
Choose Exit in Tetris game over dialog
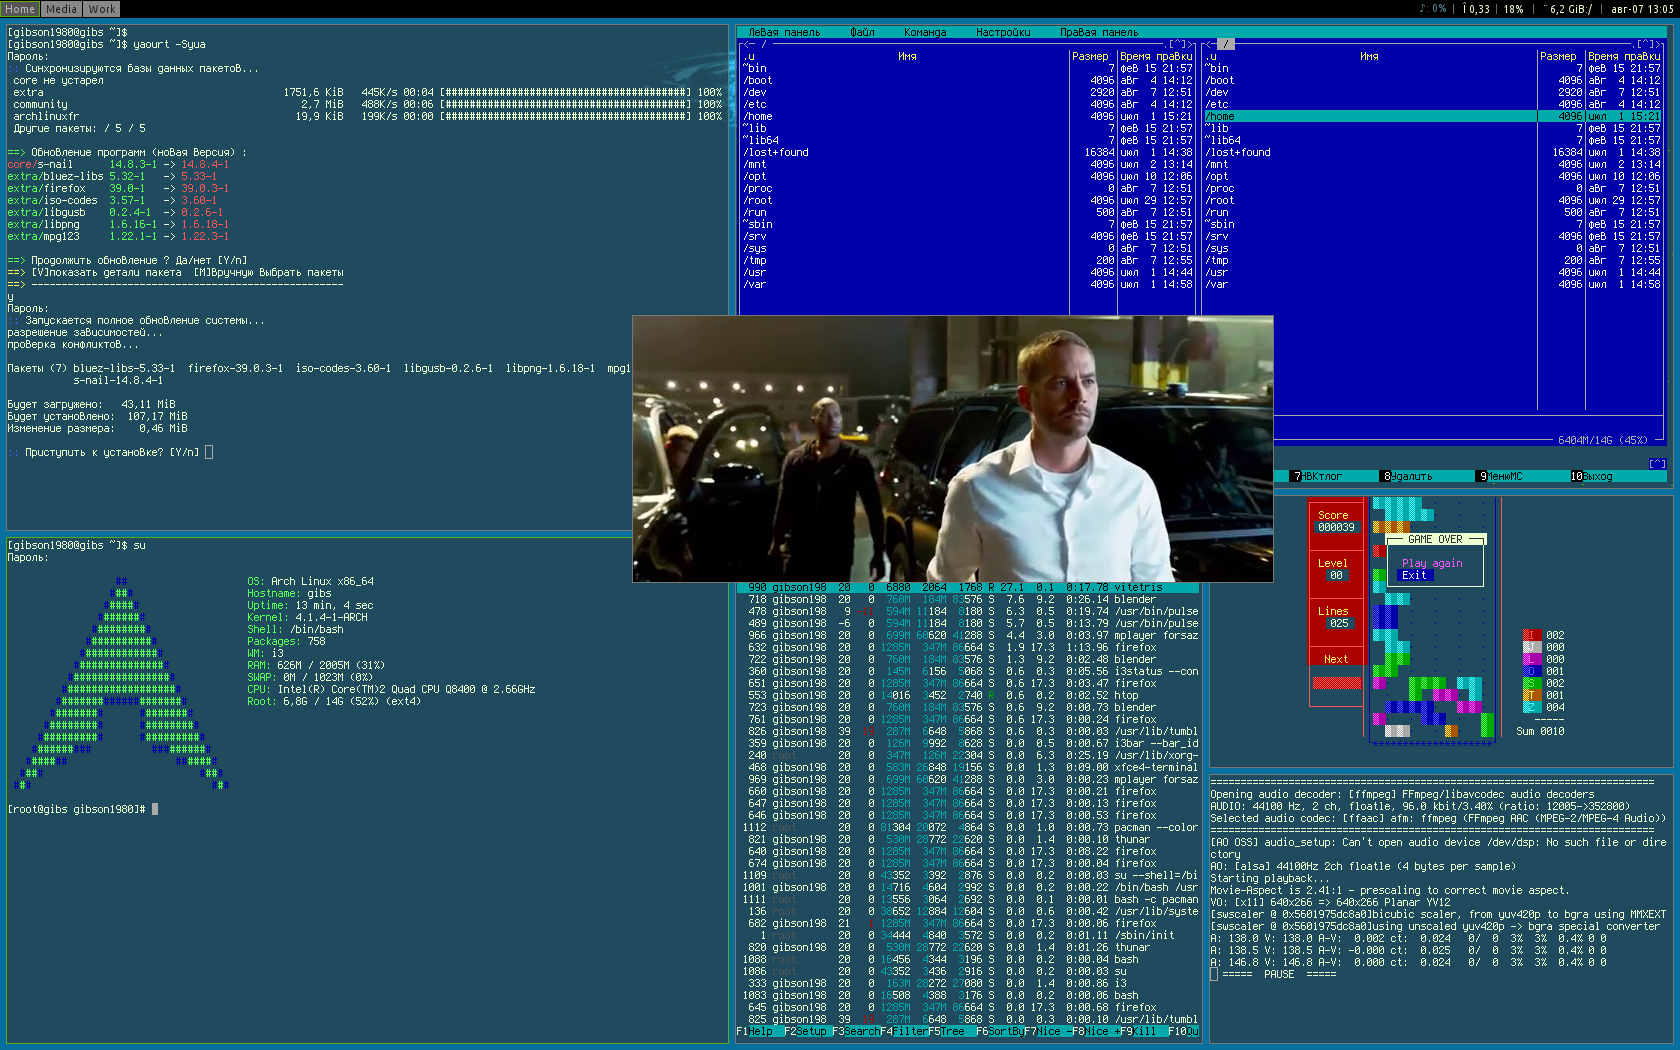1414,575
